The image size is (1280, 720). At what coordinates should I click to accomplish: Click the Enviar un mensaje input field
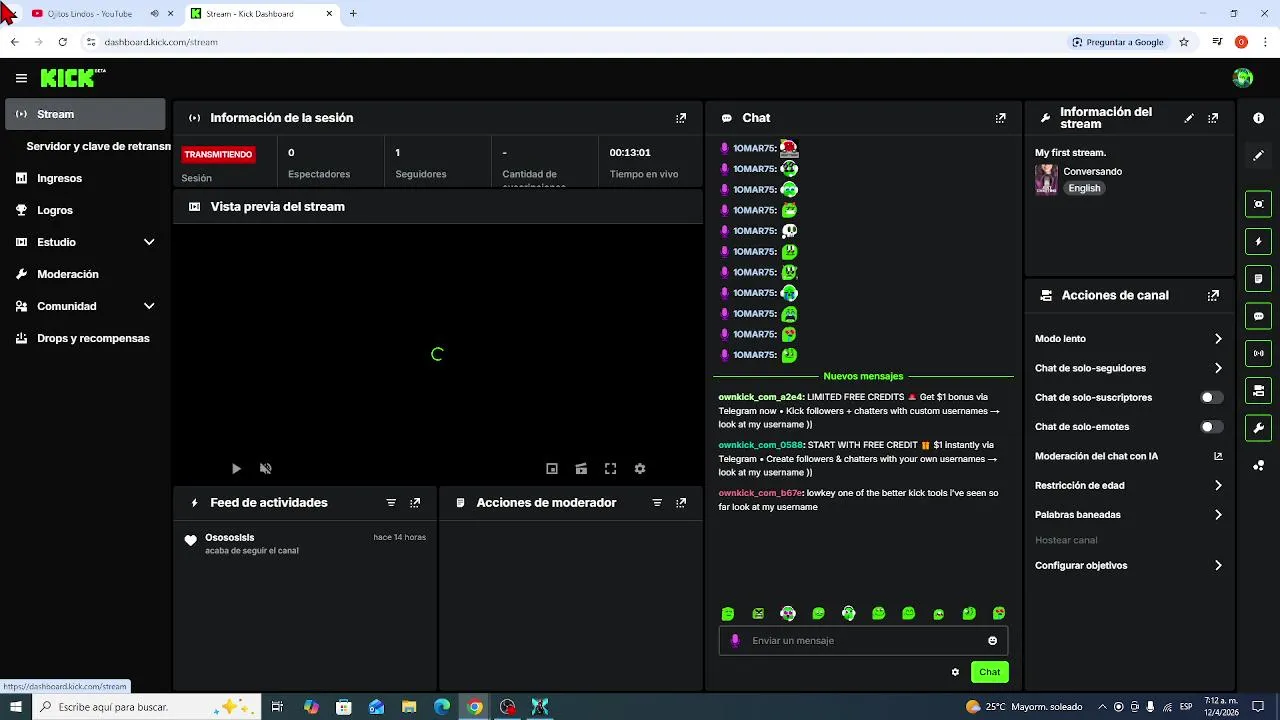point(865,641)
